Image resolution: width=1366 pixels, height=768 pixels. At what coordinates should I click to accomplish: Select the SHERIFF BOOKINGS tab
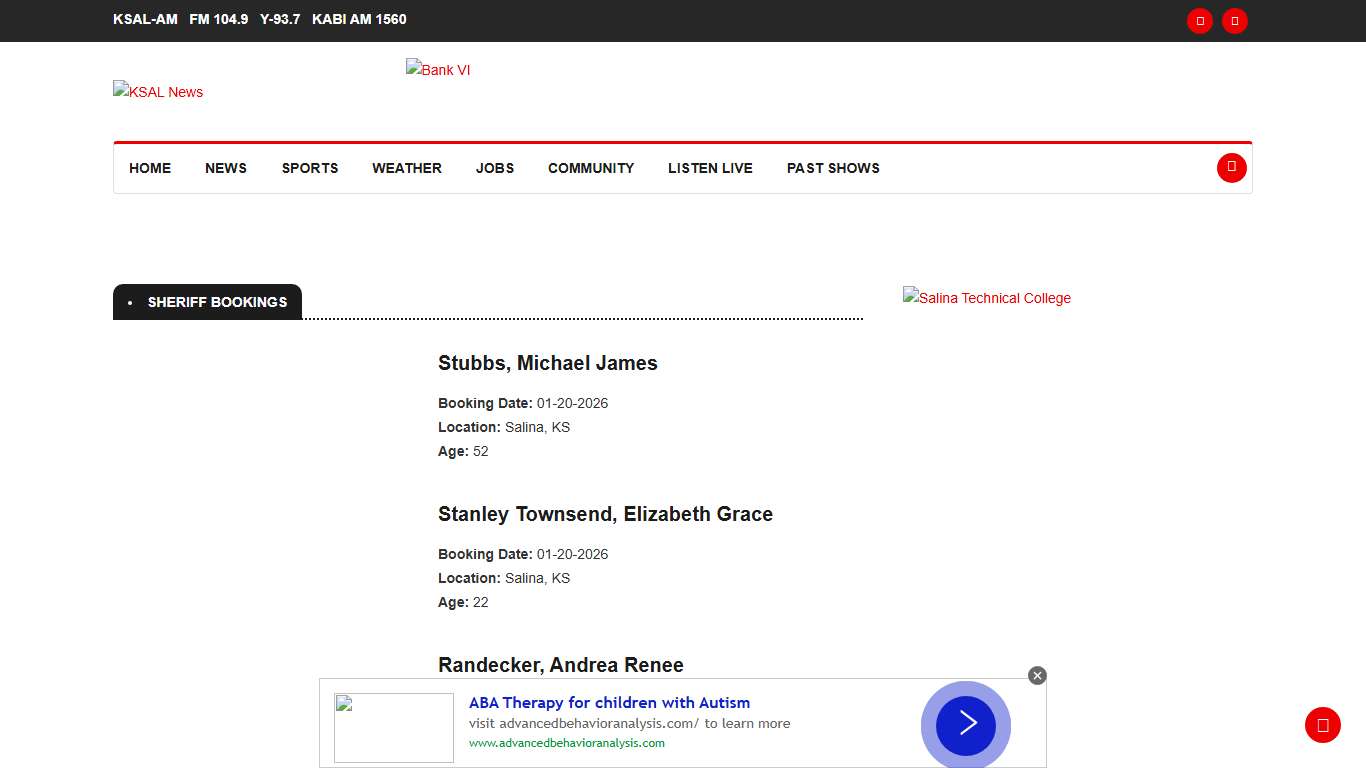tap(217, 302)
